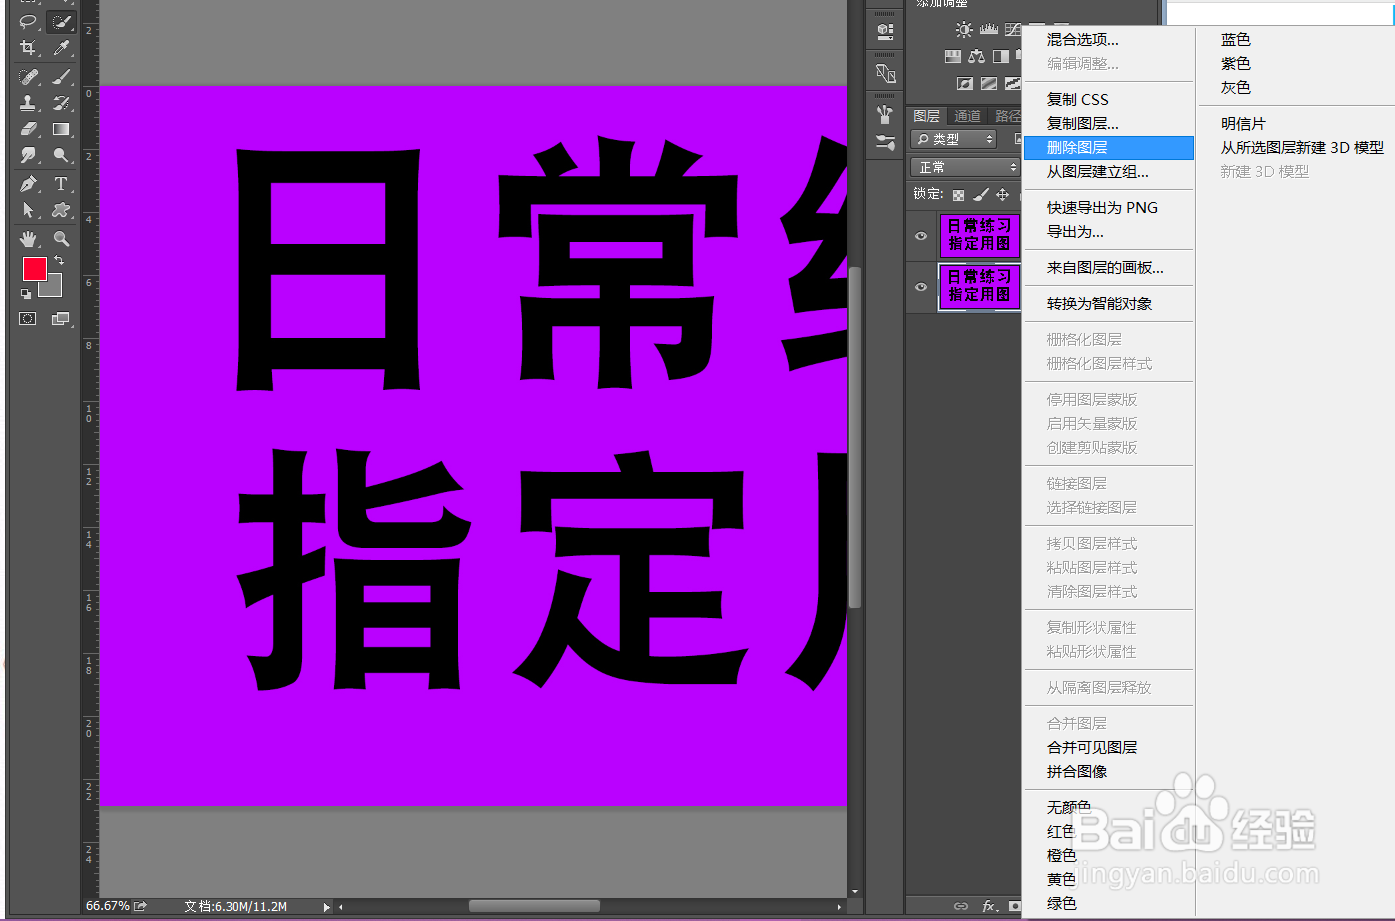Open the status bar info arrow
Screen dimensions: 1395x921
tap(326, 907)
